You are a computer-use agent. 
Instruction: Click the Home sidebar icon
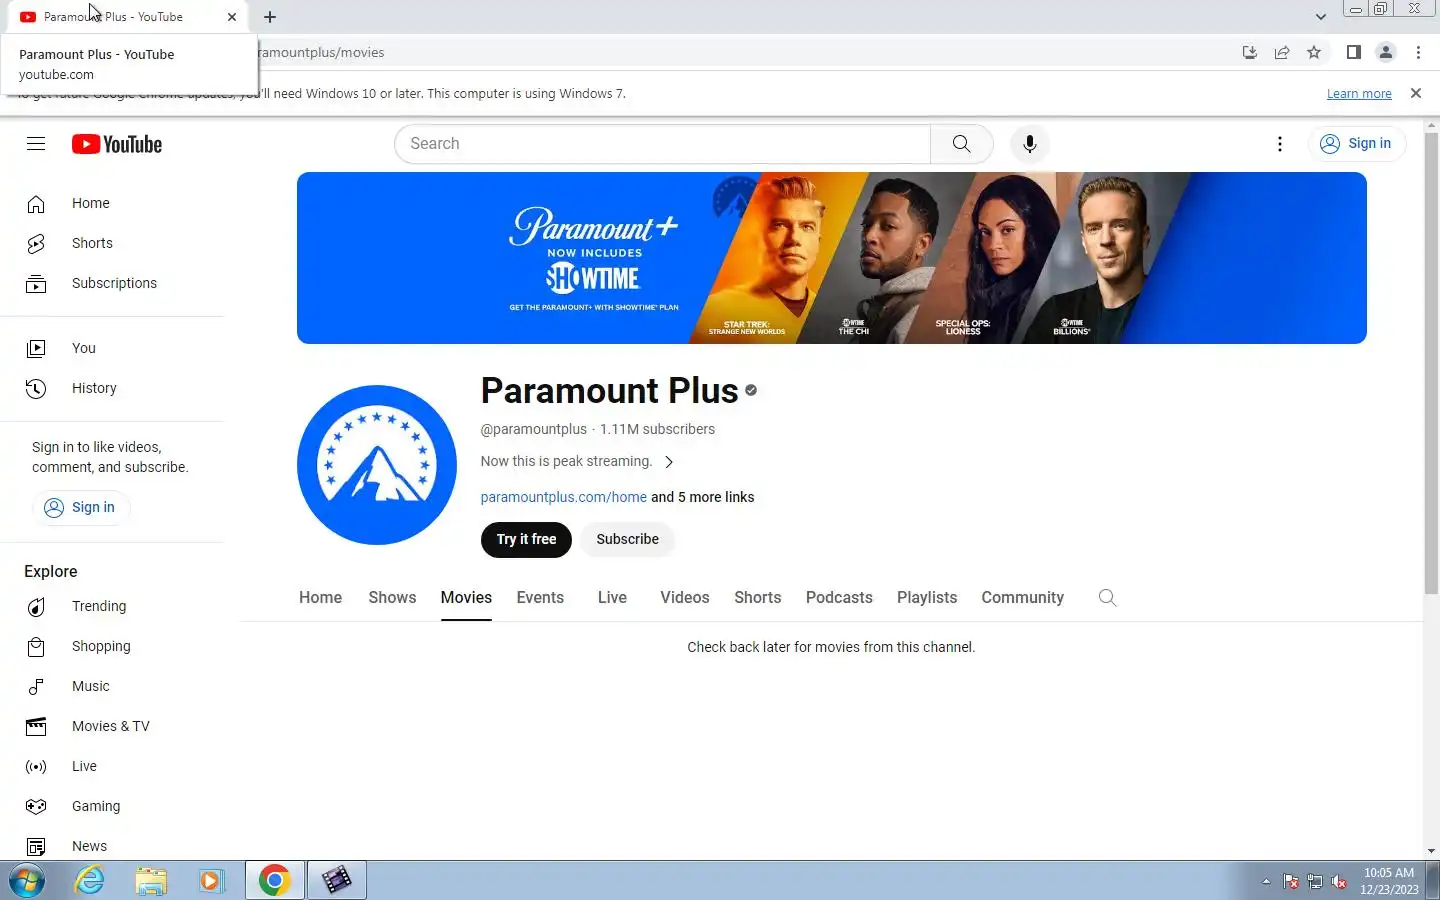(x=36, y=204)
